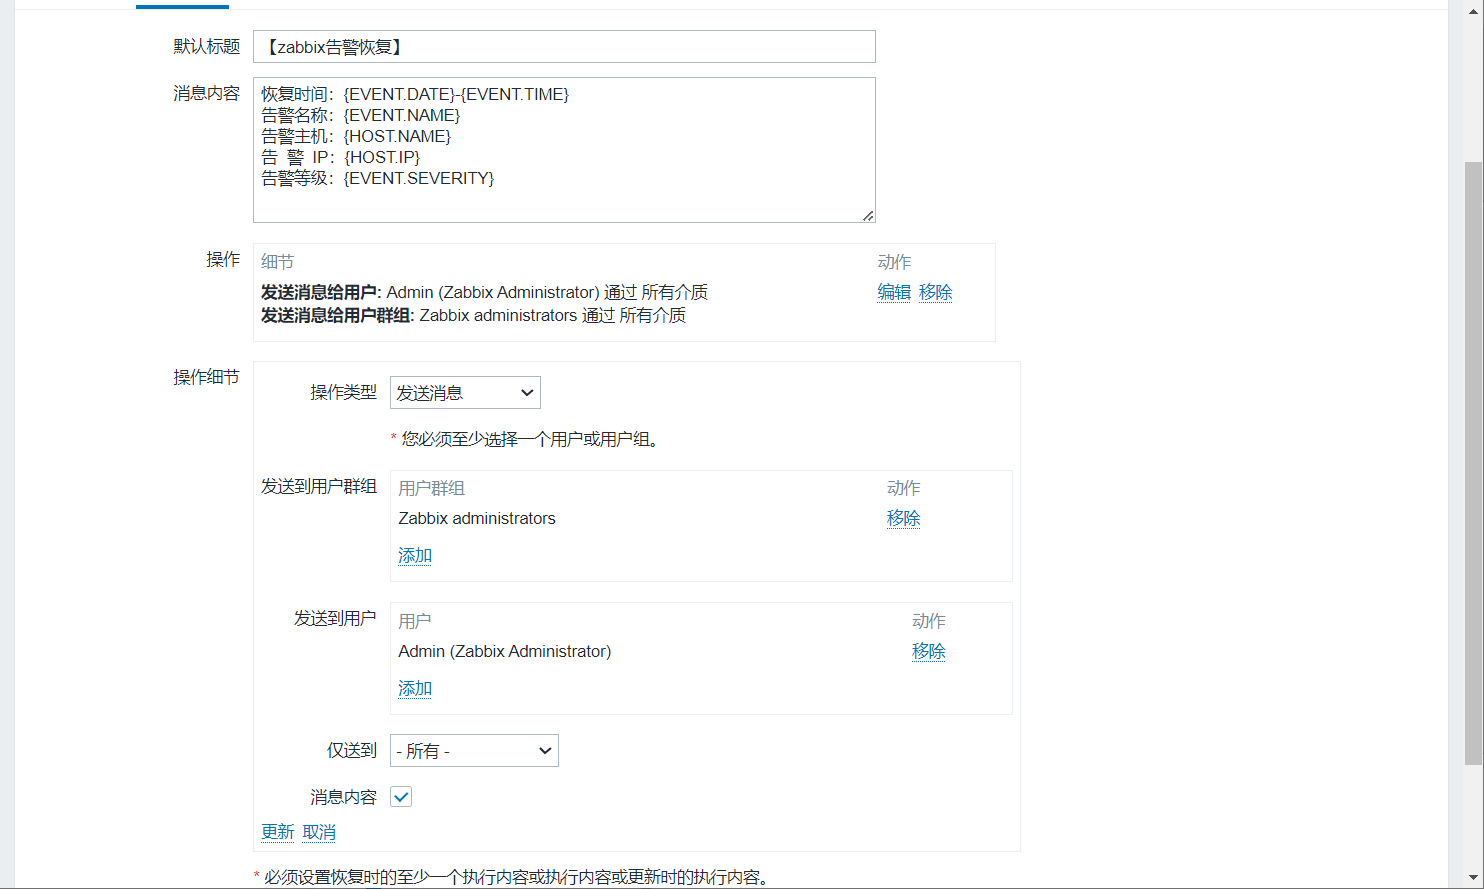
Task: Grab the textarea resize handle corner
Action: click(x=868, y=215)
